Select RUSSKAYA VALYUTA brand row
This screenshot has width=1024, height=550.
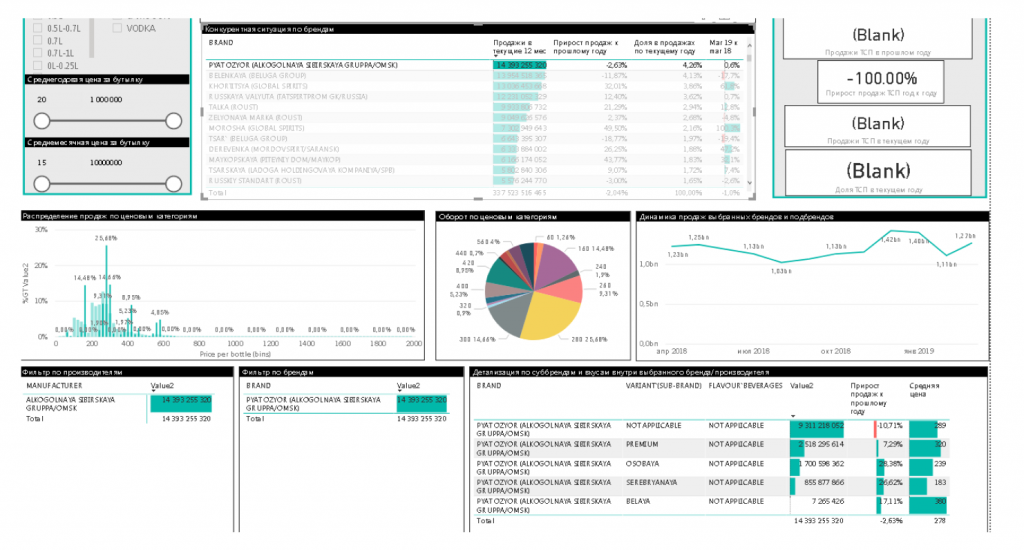coord(475,97)
